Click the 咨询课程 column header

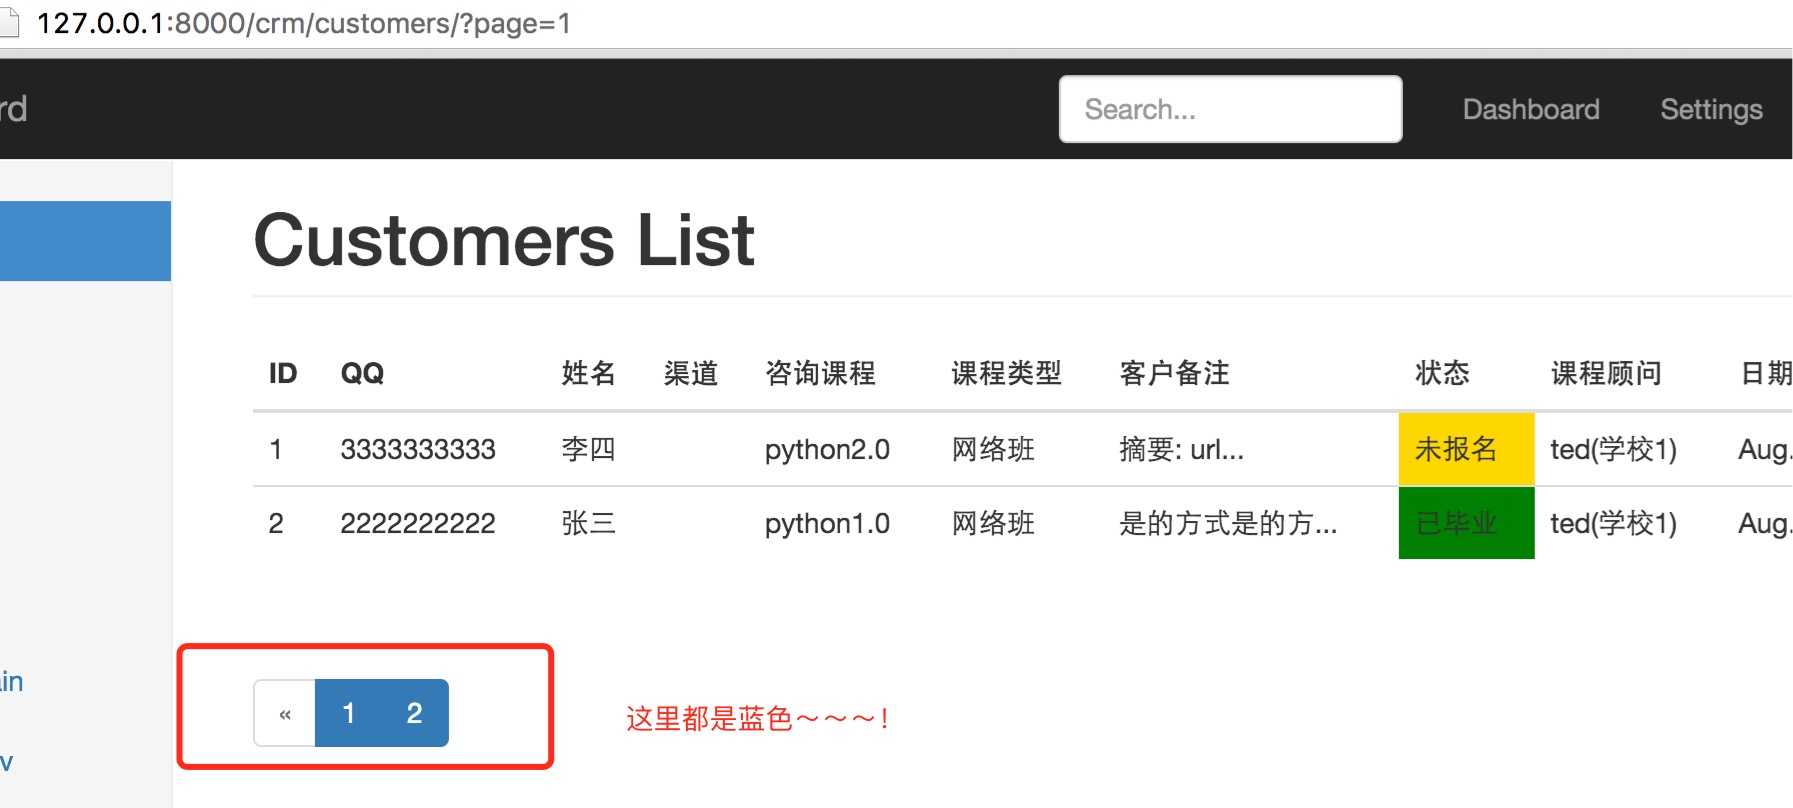click(x=820, y=373)
